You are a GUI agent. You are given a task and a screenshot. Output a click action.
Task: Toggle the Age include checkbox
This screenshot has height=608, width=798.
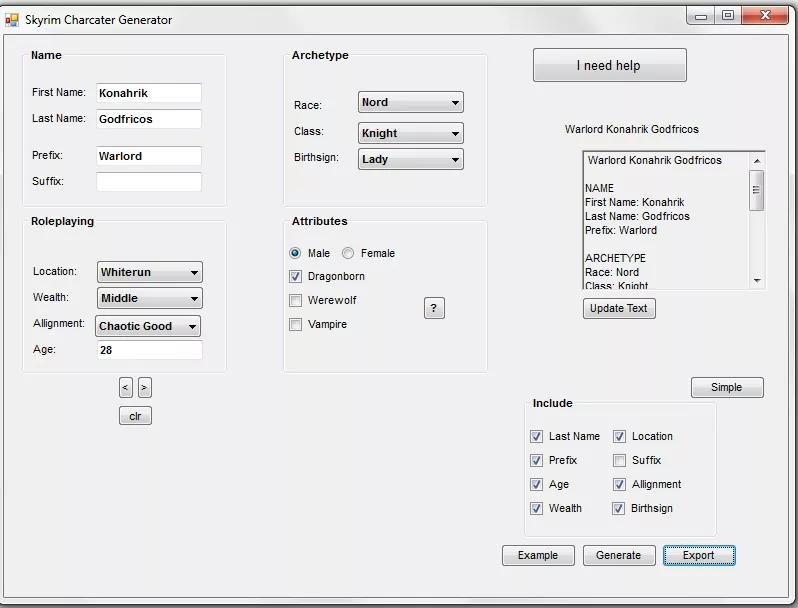[536, 484]
